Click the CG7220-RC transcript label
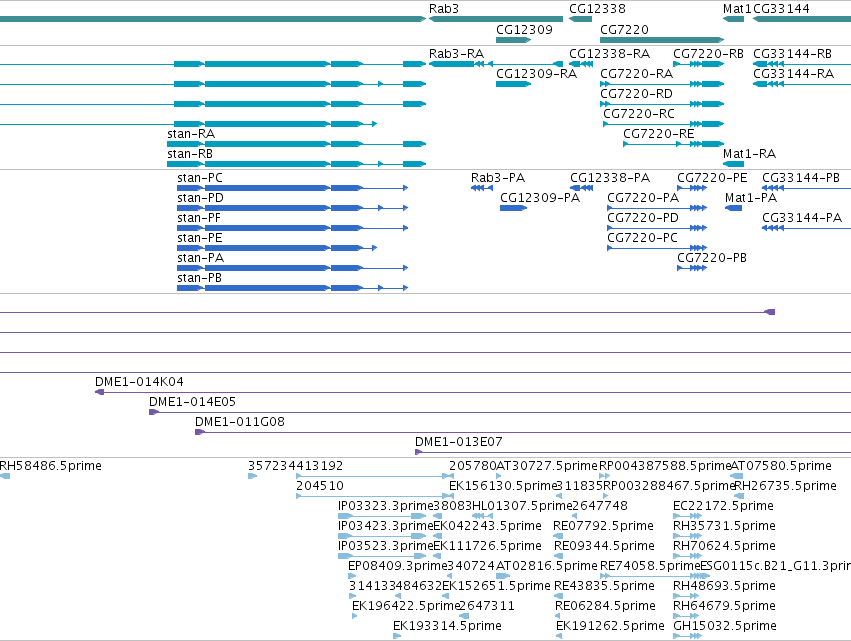 point(639,114)
